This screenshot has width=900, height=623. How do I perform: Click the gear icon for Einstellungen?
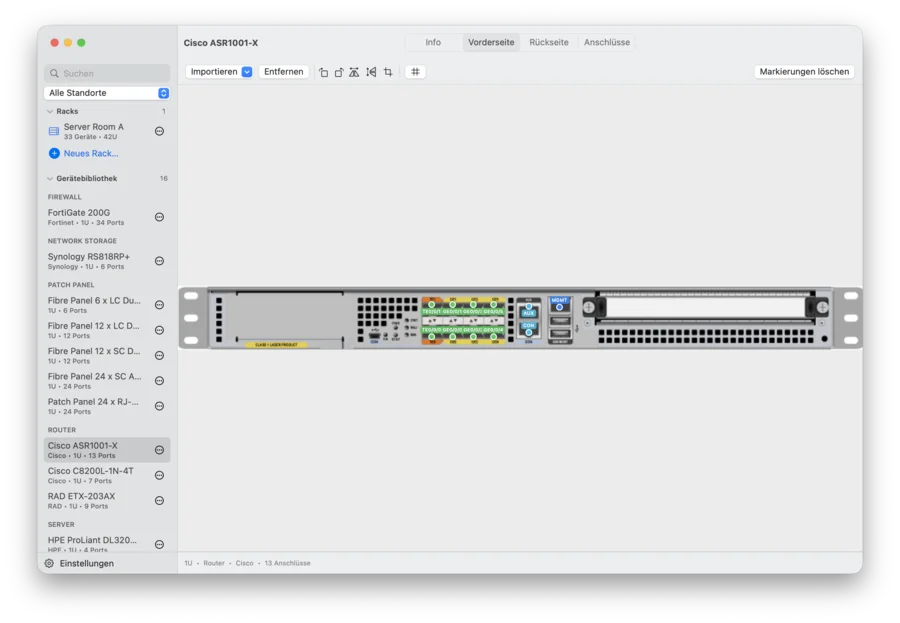(x=49, y=563)
